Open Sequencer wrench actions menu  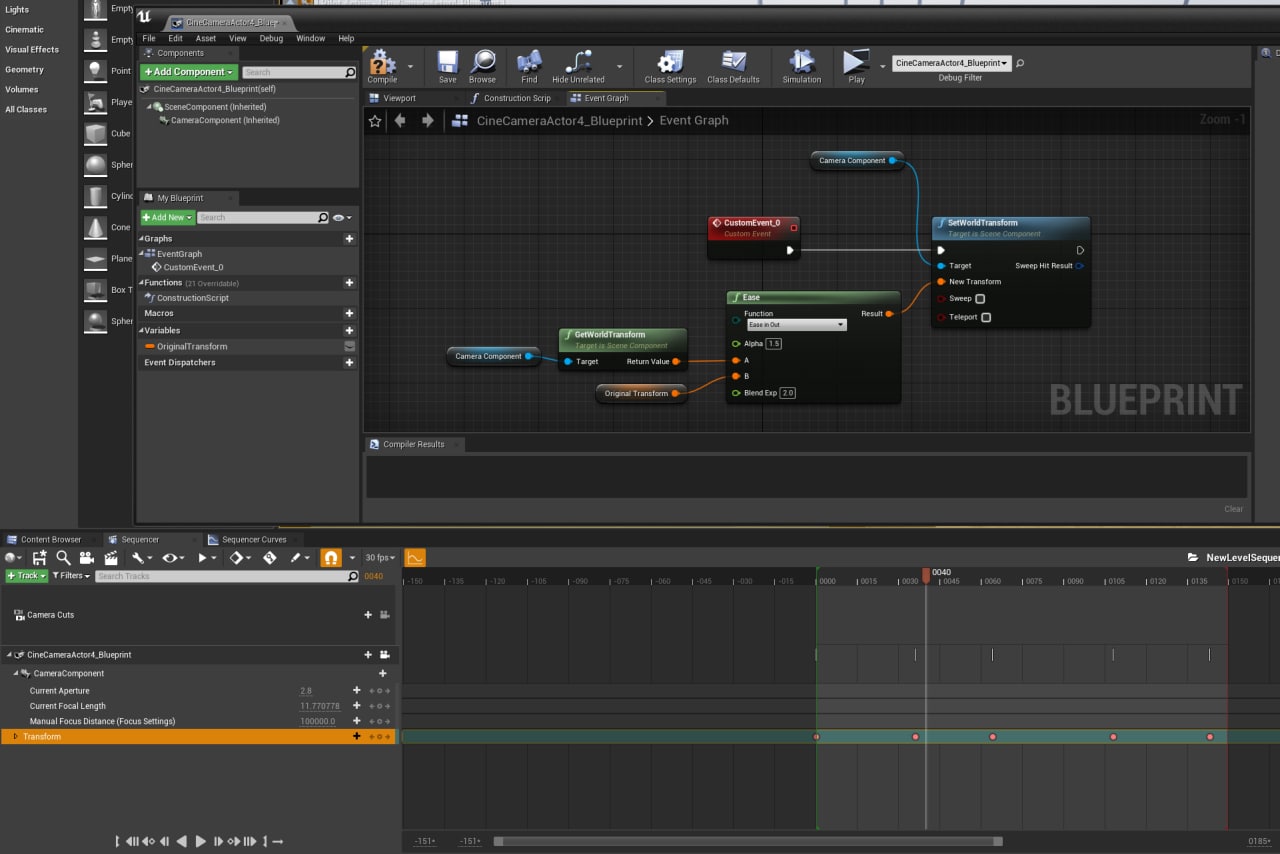(141, 558)
